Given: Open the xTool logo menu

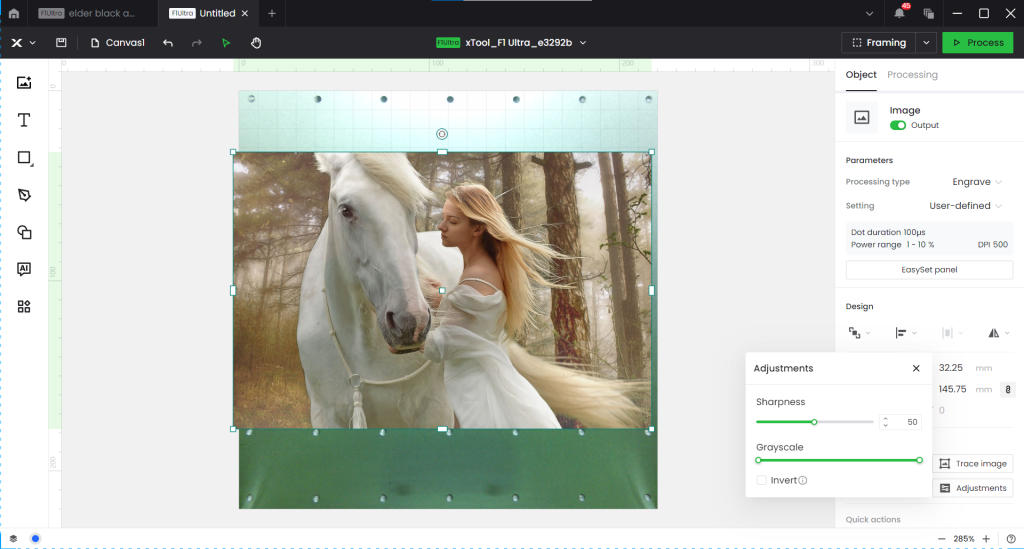Looking at the screenshot, I should point(22,42).
